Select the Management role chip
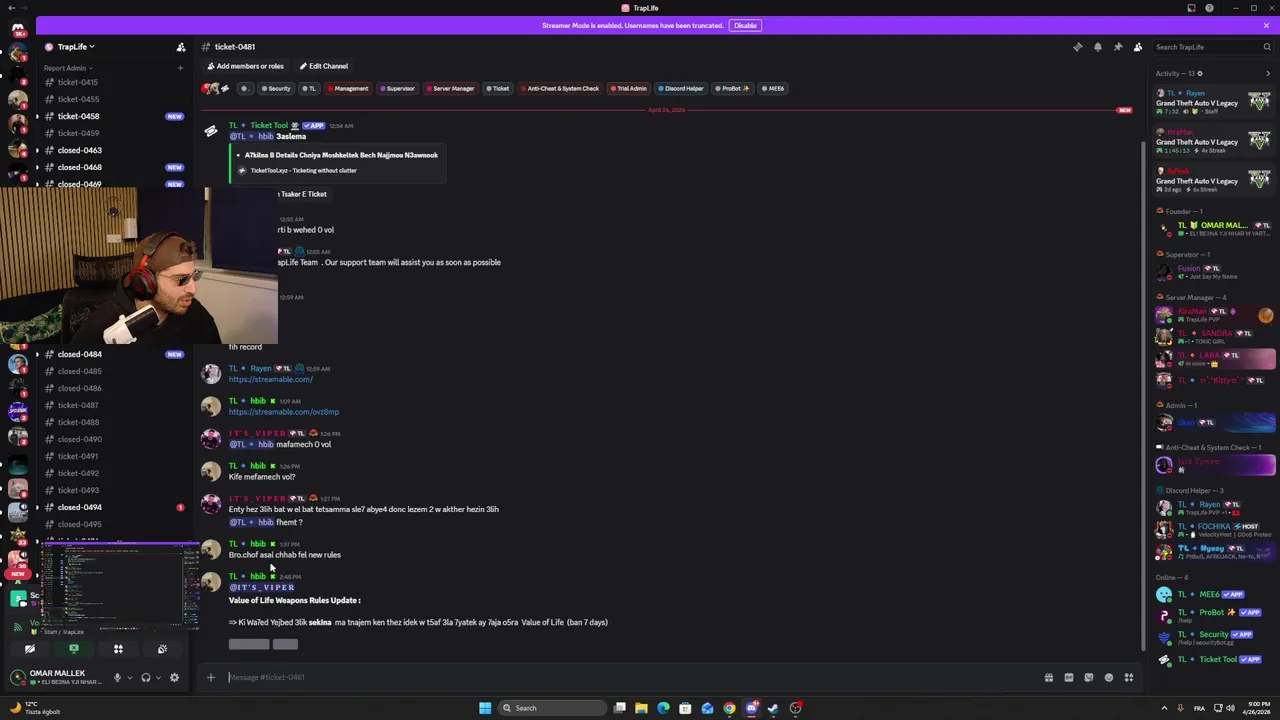The width and height of the screenshot is (1280, 720). point(348,88)
